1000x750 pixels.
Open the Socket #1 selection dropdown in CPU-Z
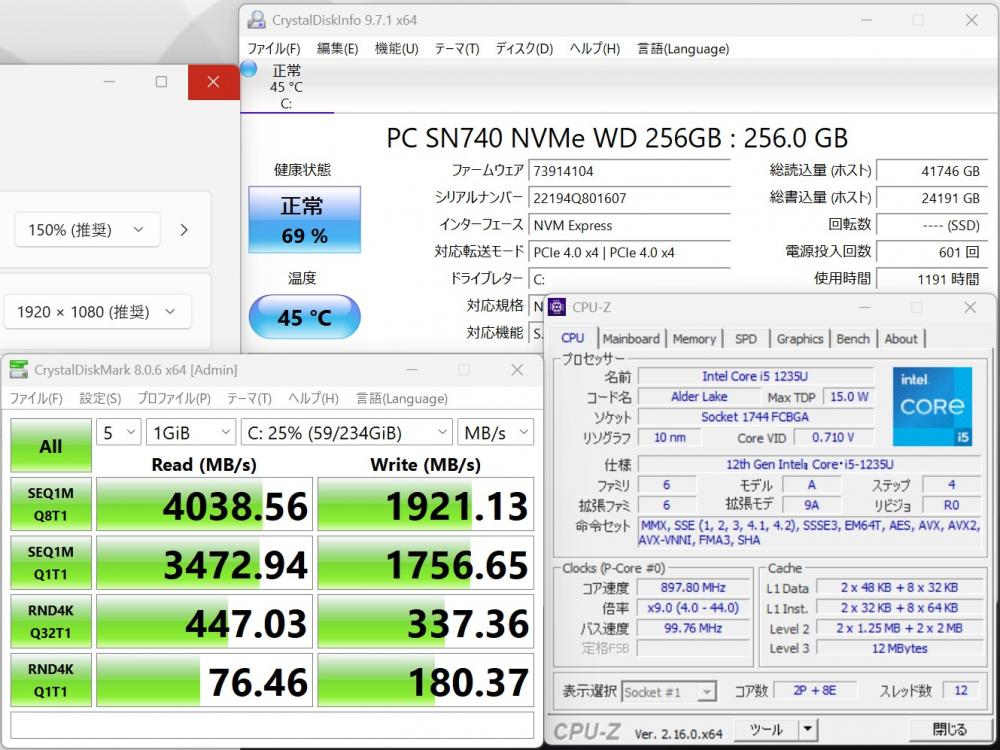coord(668,691)
